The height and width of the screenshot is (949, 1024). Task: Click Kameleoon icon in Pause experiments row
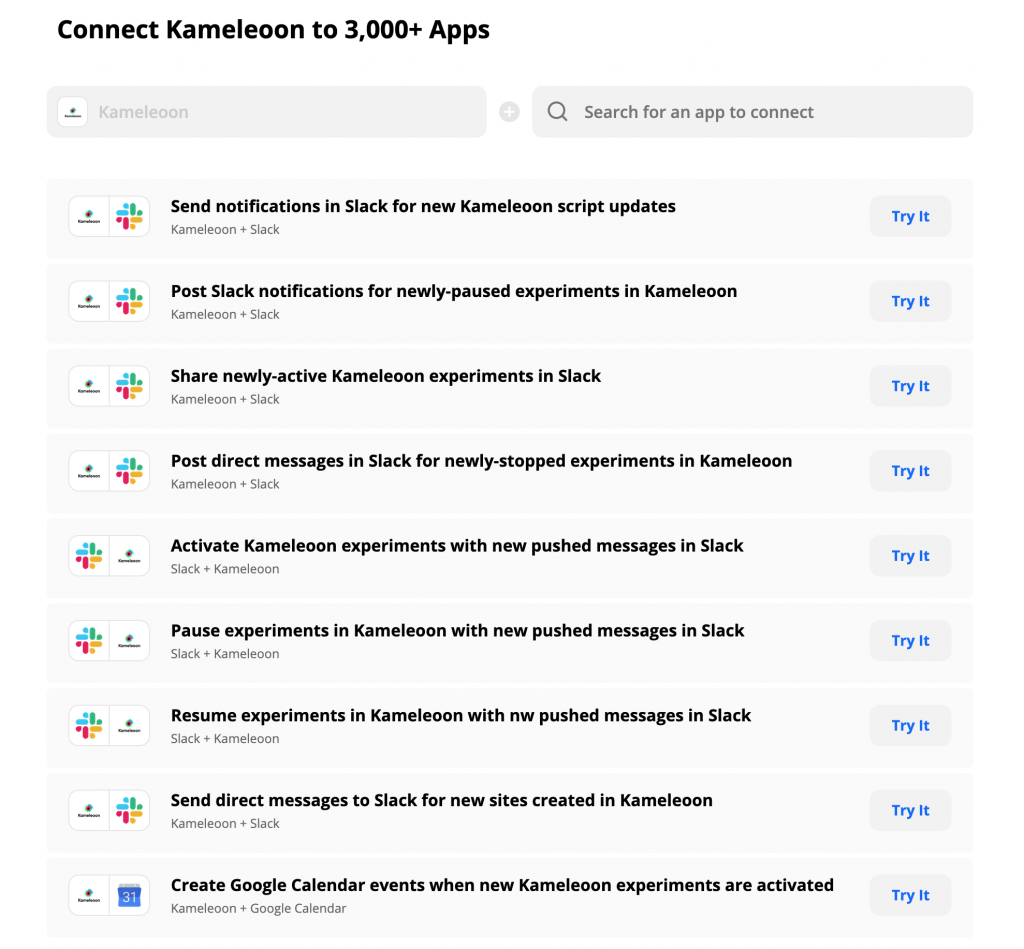[x=129, y=641]
